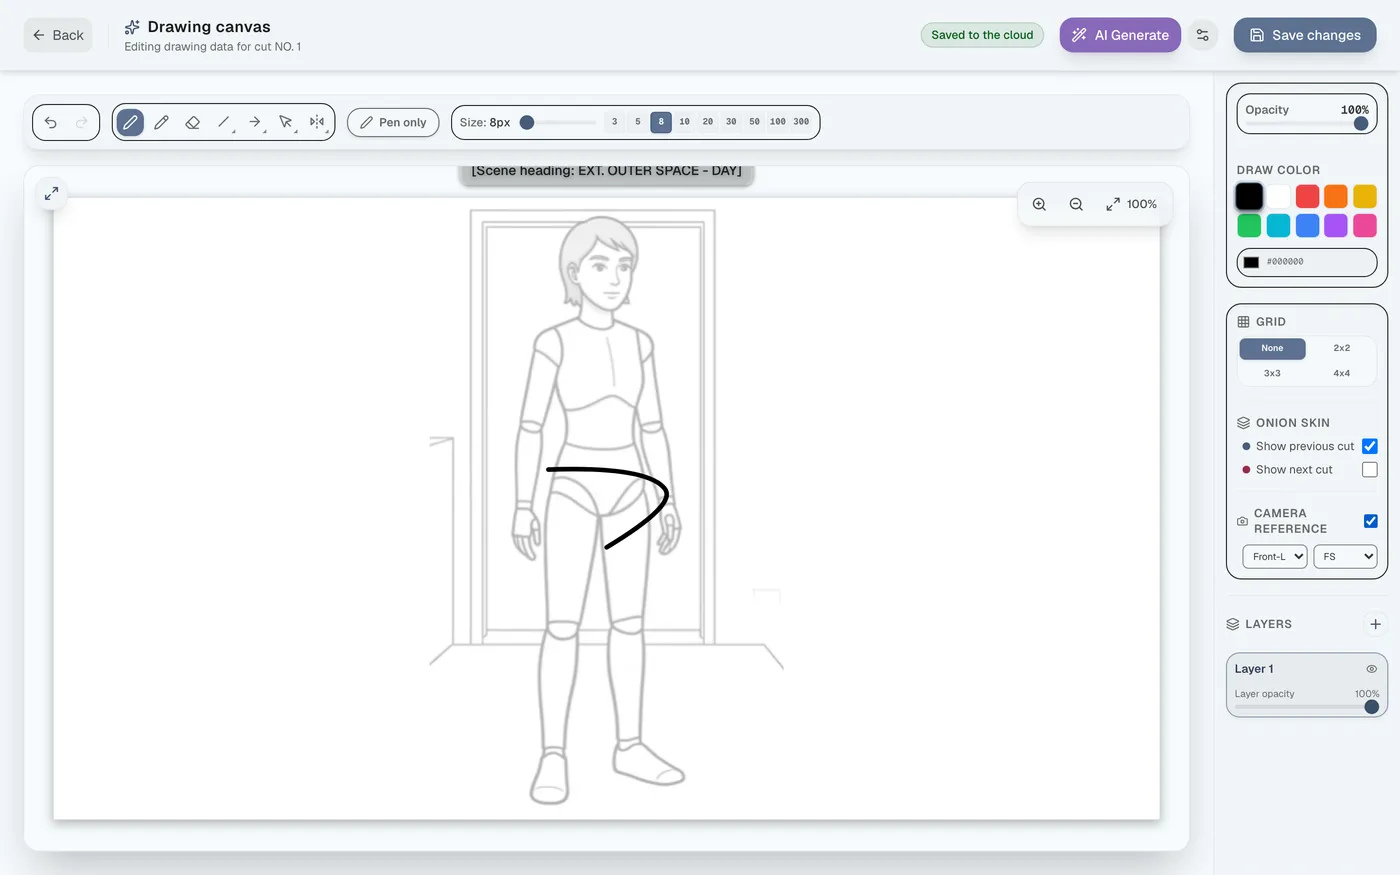The height and width of the screenshot is (875, 1400).
Task: Open the Front-L camera angle dropdown
Action: 1275,556
